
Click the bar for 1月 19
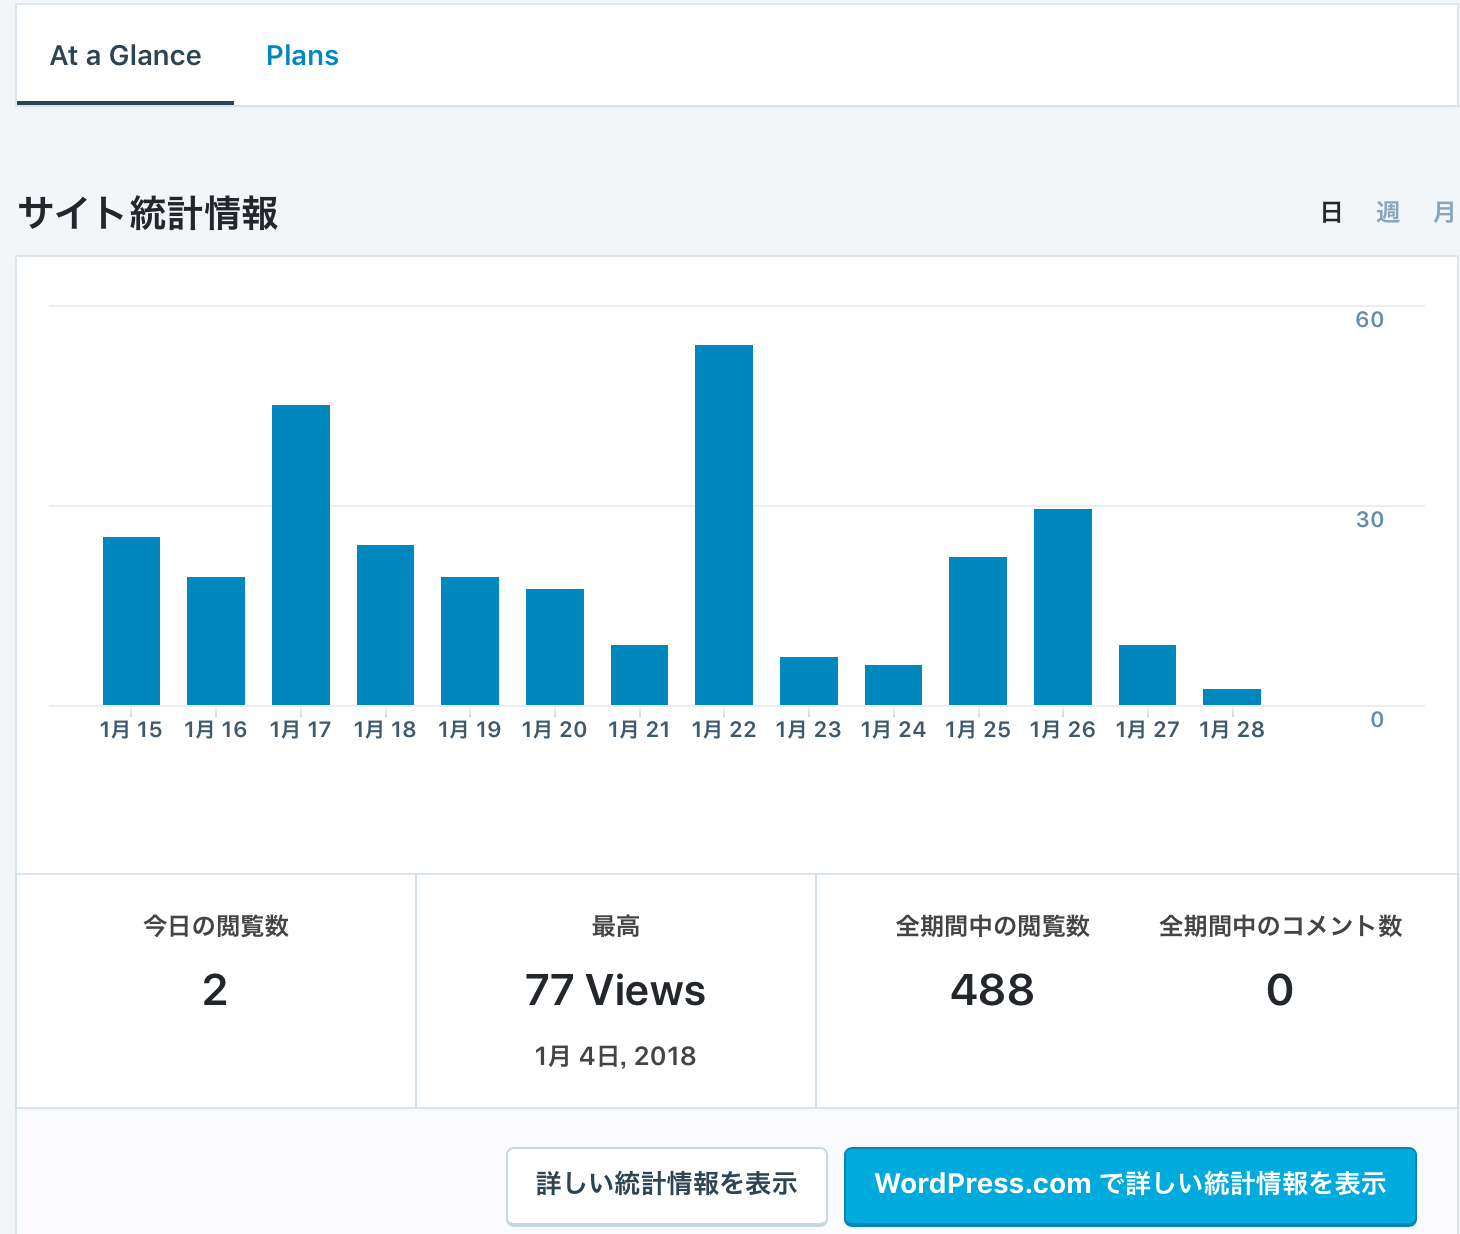click(x=470, y=641)
